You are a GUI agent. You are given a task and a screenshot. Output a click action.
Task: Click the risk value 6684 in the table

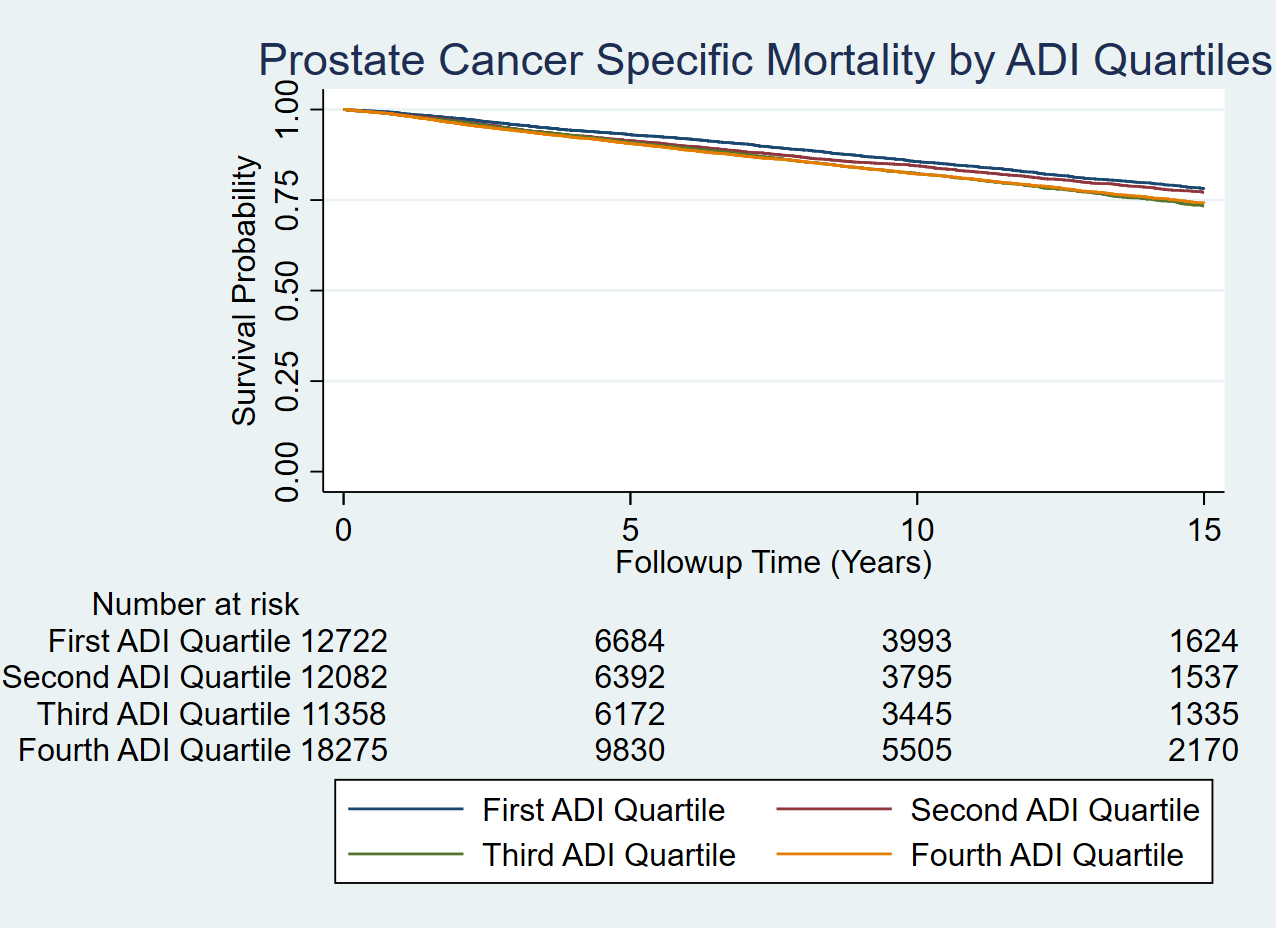(629, 641)
